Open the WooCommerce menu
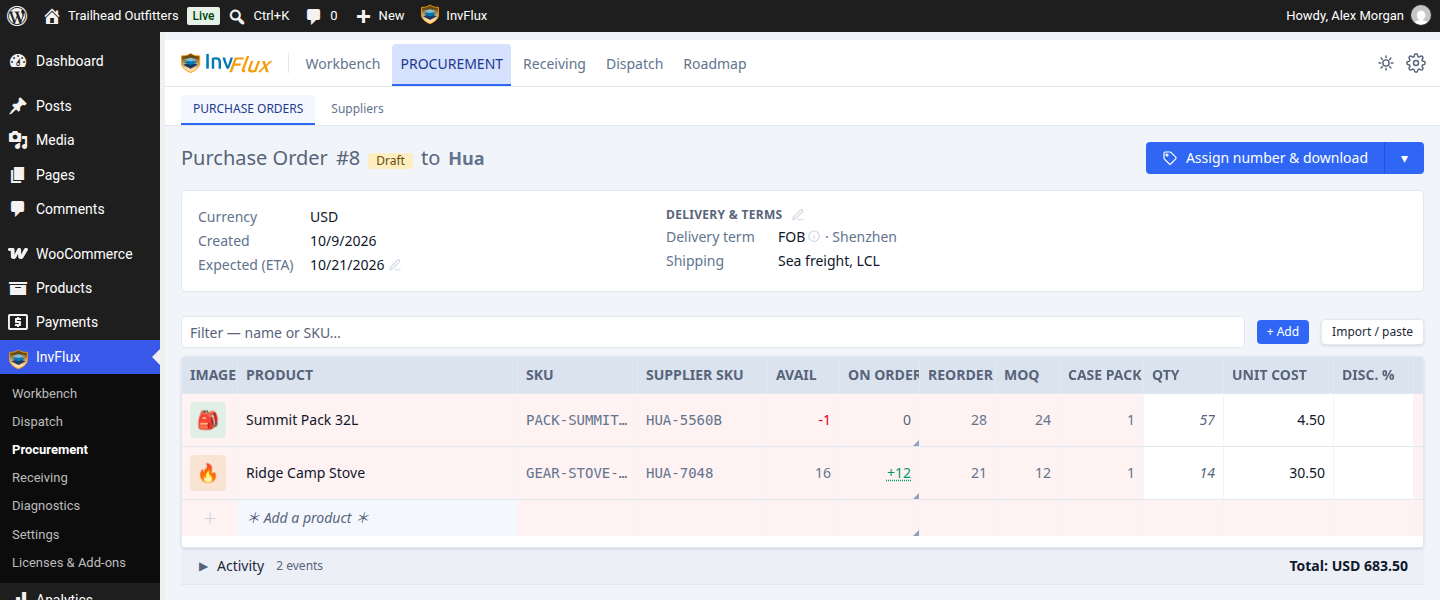The height and width of the screenshot is (600, 1440). click(x=80, y=254)
